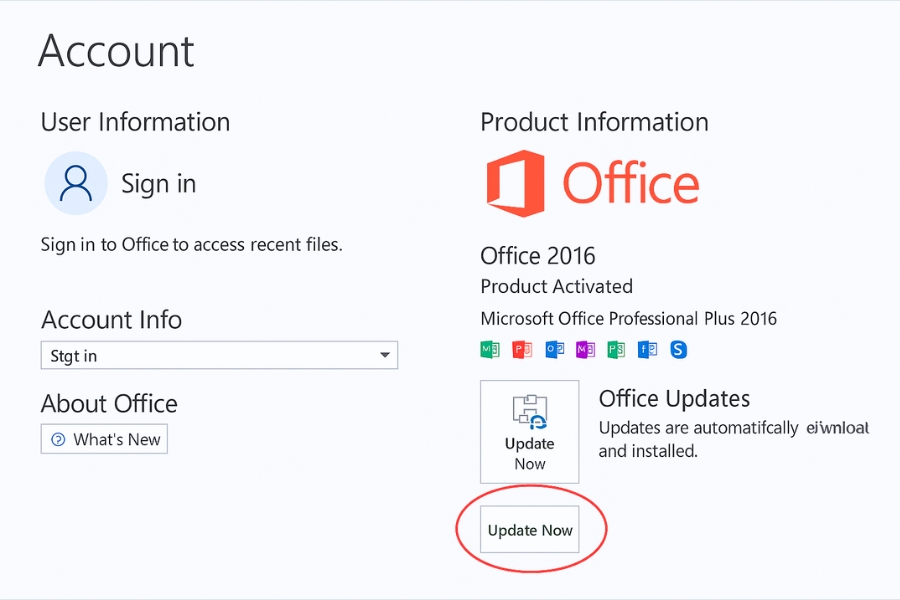Click the green M app icon
900x600 pixels.
pyautogui.click(x=490, y=349)
